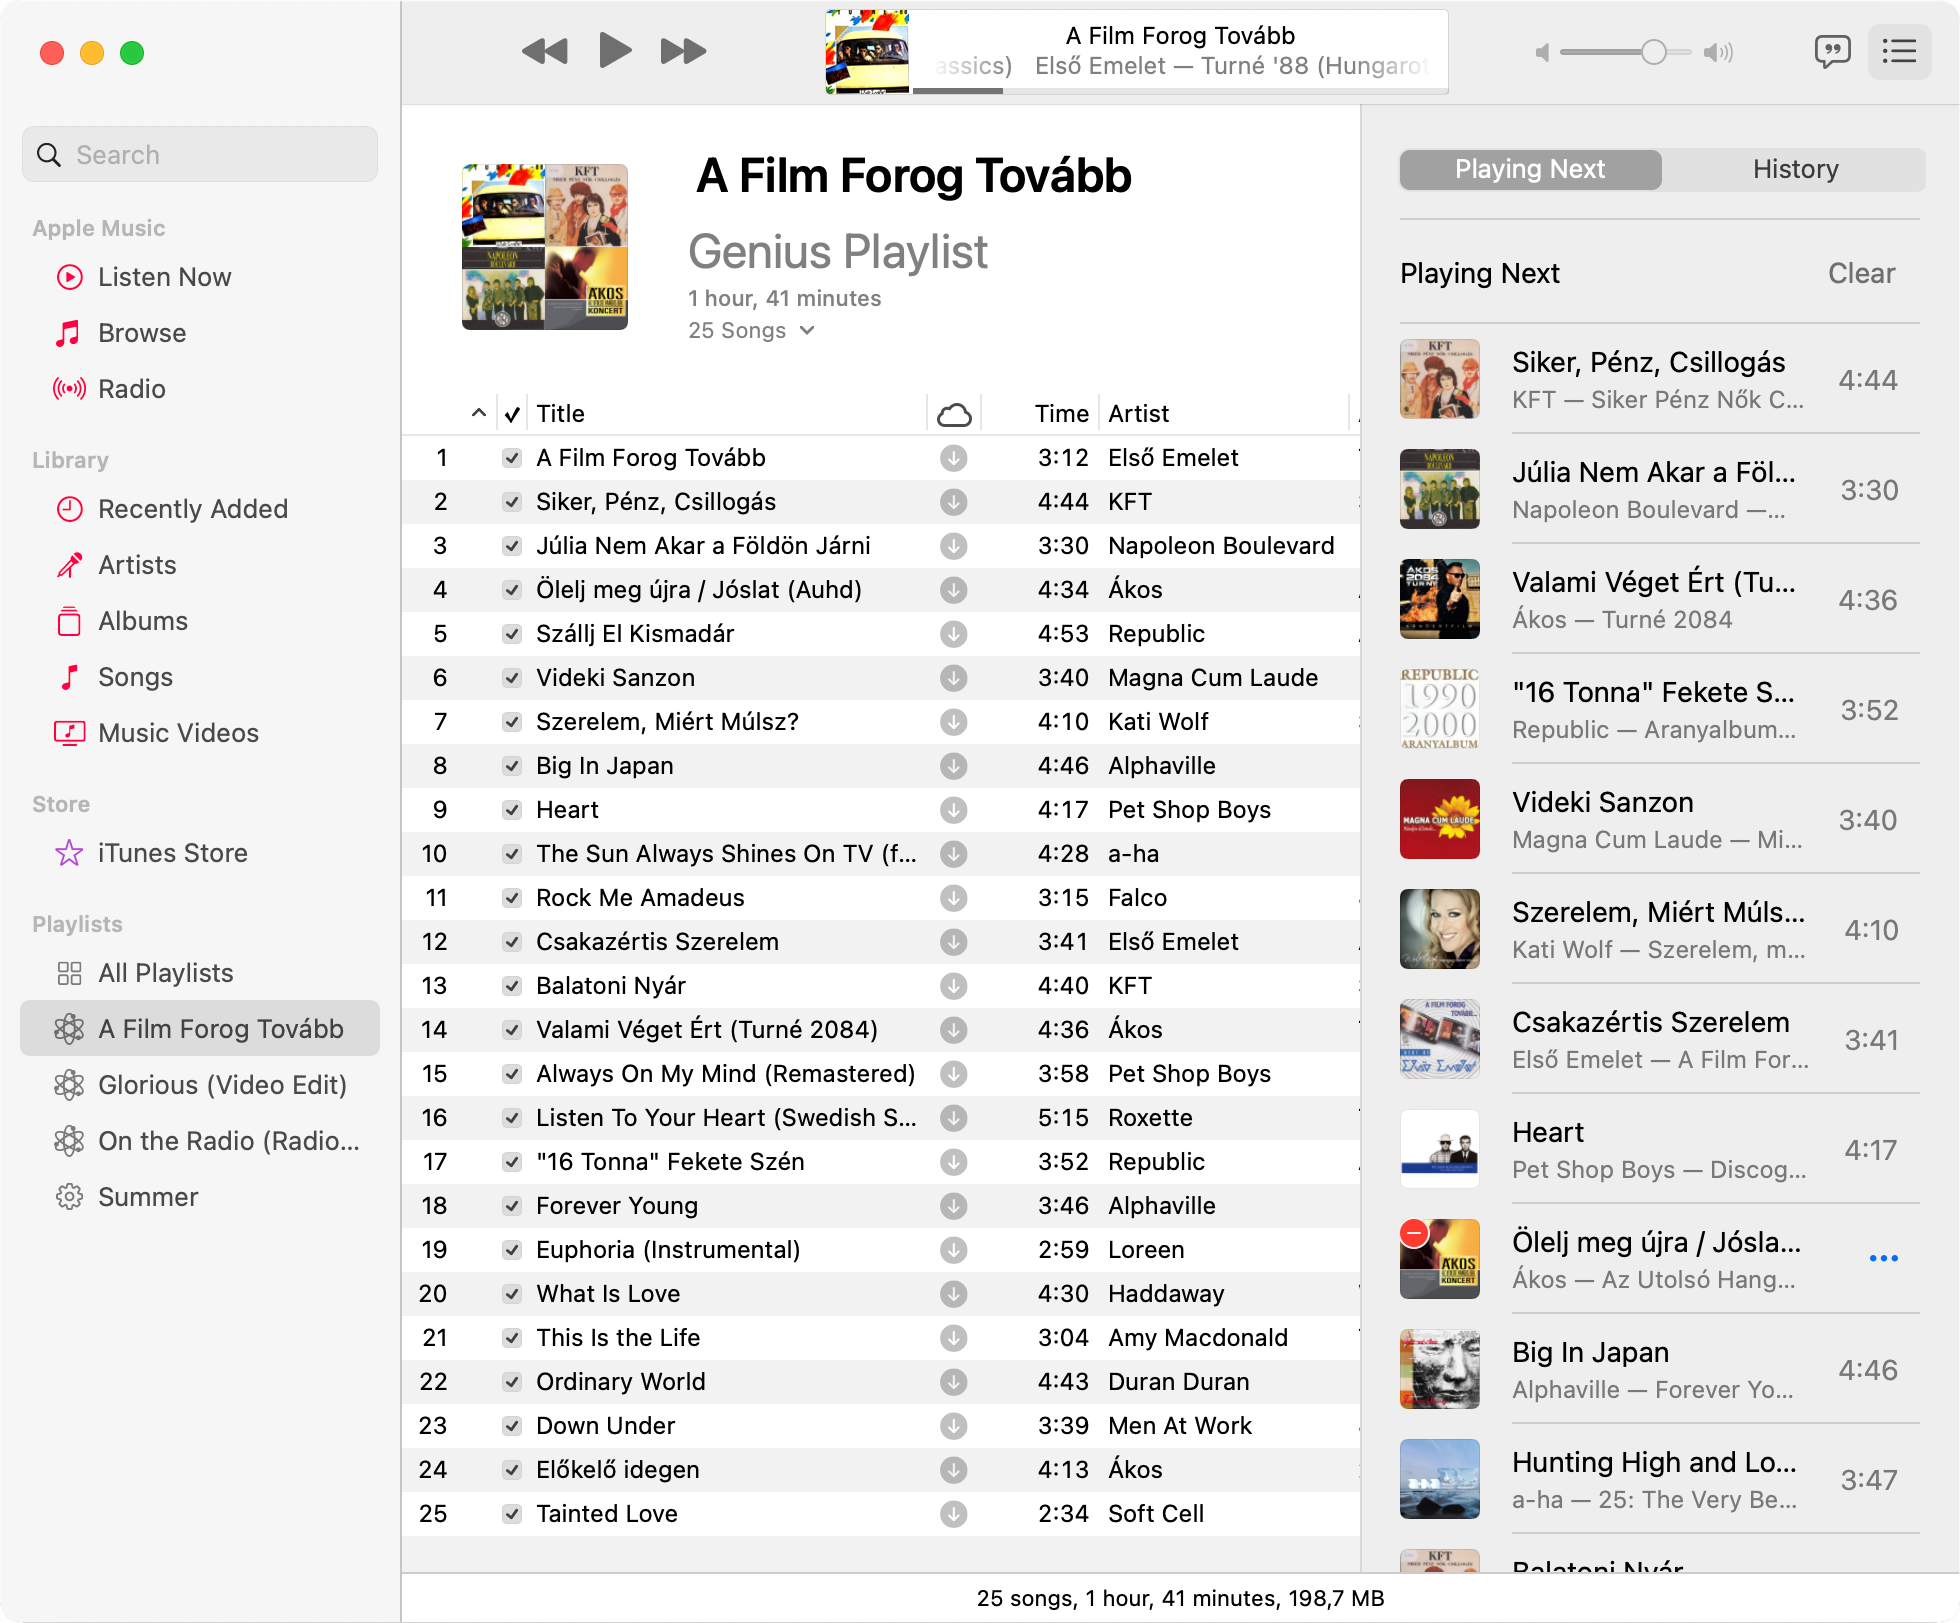Uncheck What Is Love checkbox

(512, 1294)
